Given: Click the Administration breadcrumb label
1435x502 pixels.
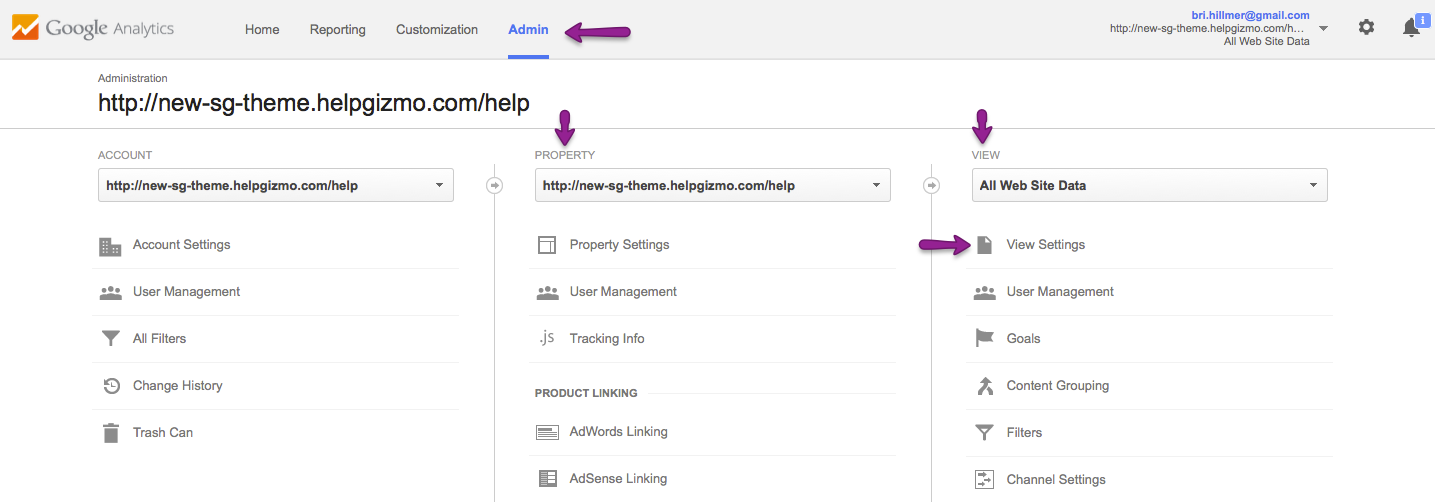Looking at the screenshot, I should click(133, 78).
